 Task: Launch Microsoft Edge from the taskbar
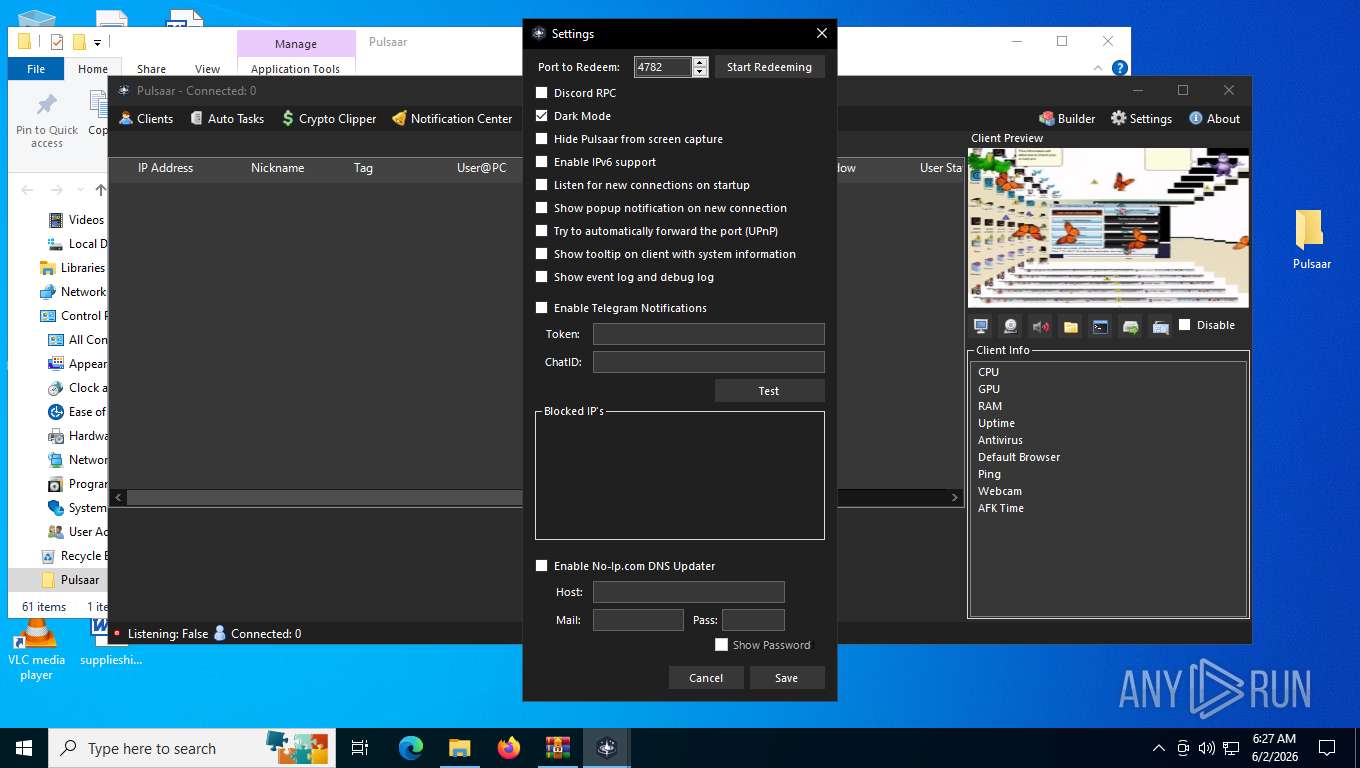pyautogui.click(x=411, y=748)
